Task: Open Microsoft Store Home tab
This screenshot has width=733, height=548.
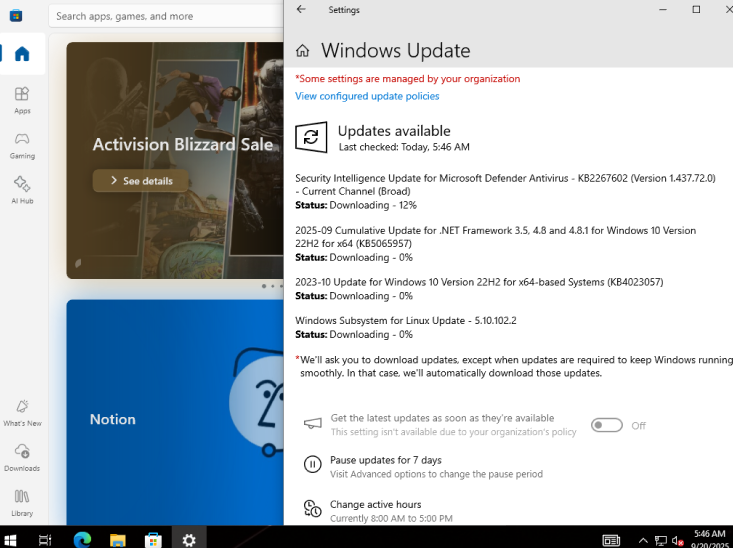Action: (22, 54)
